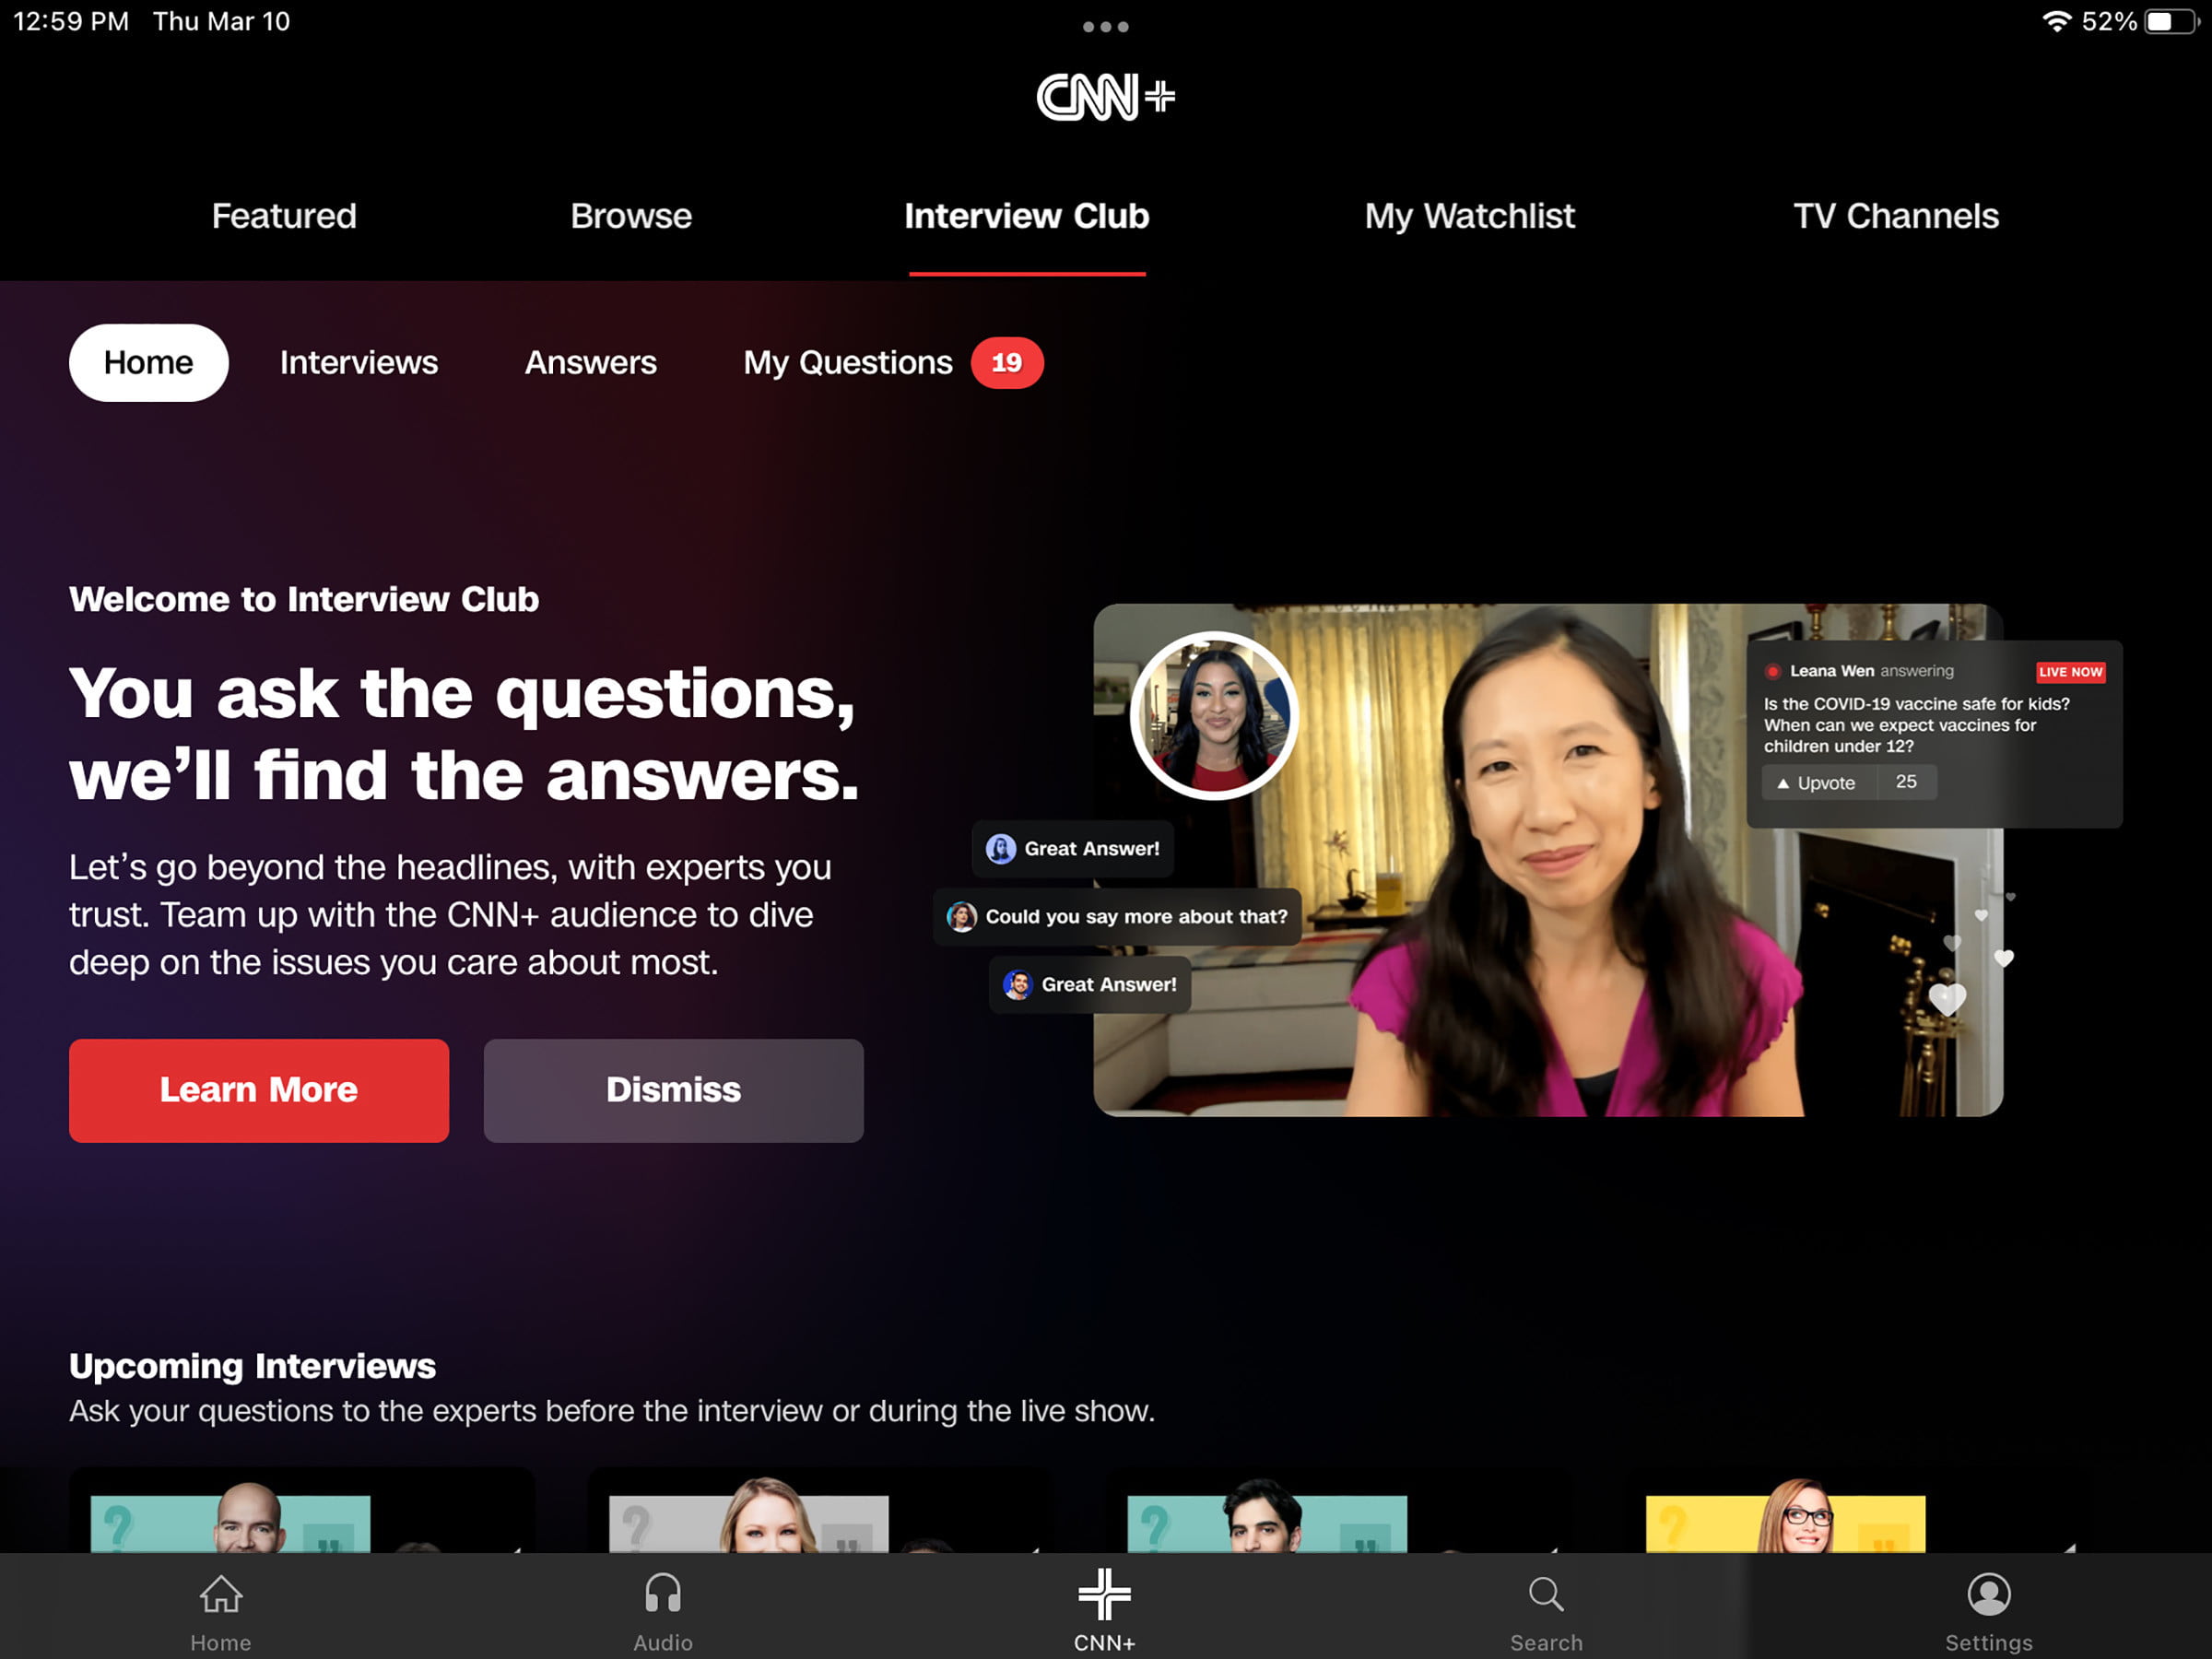Tap the lower 'Great Answer!' comment bubble
The height and width of the screenshot is (1659, 2212).
click(1091, 985)
